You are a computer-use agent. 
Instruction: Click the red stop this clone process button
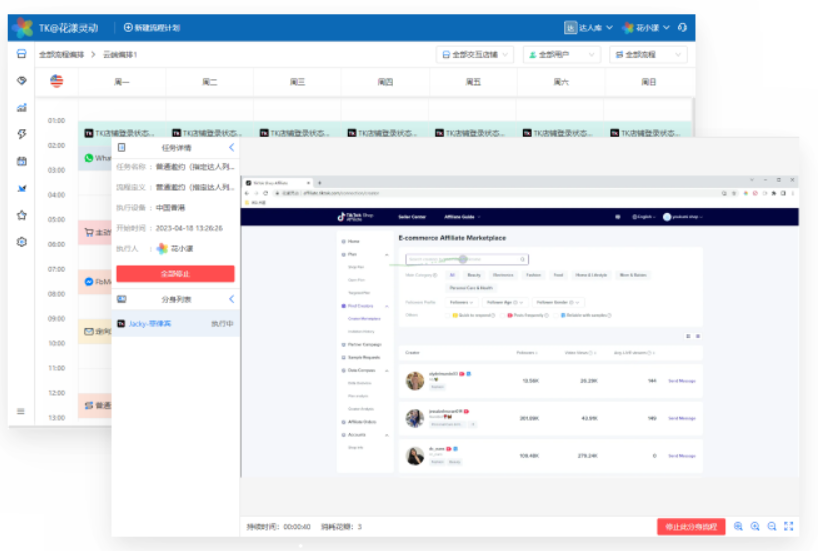point(691,526)
